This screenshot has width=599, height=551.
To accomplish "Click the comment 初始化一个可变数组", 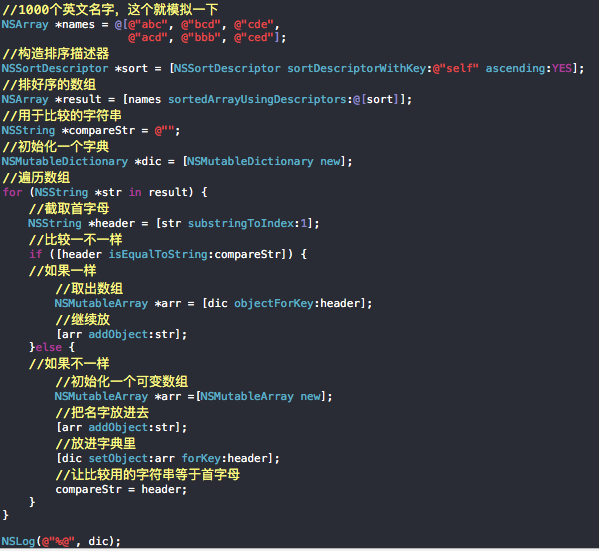I will tap(122, 381).
